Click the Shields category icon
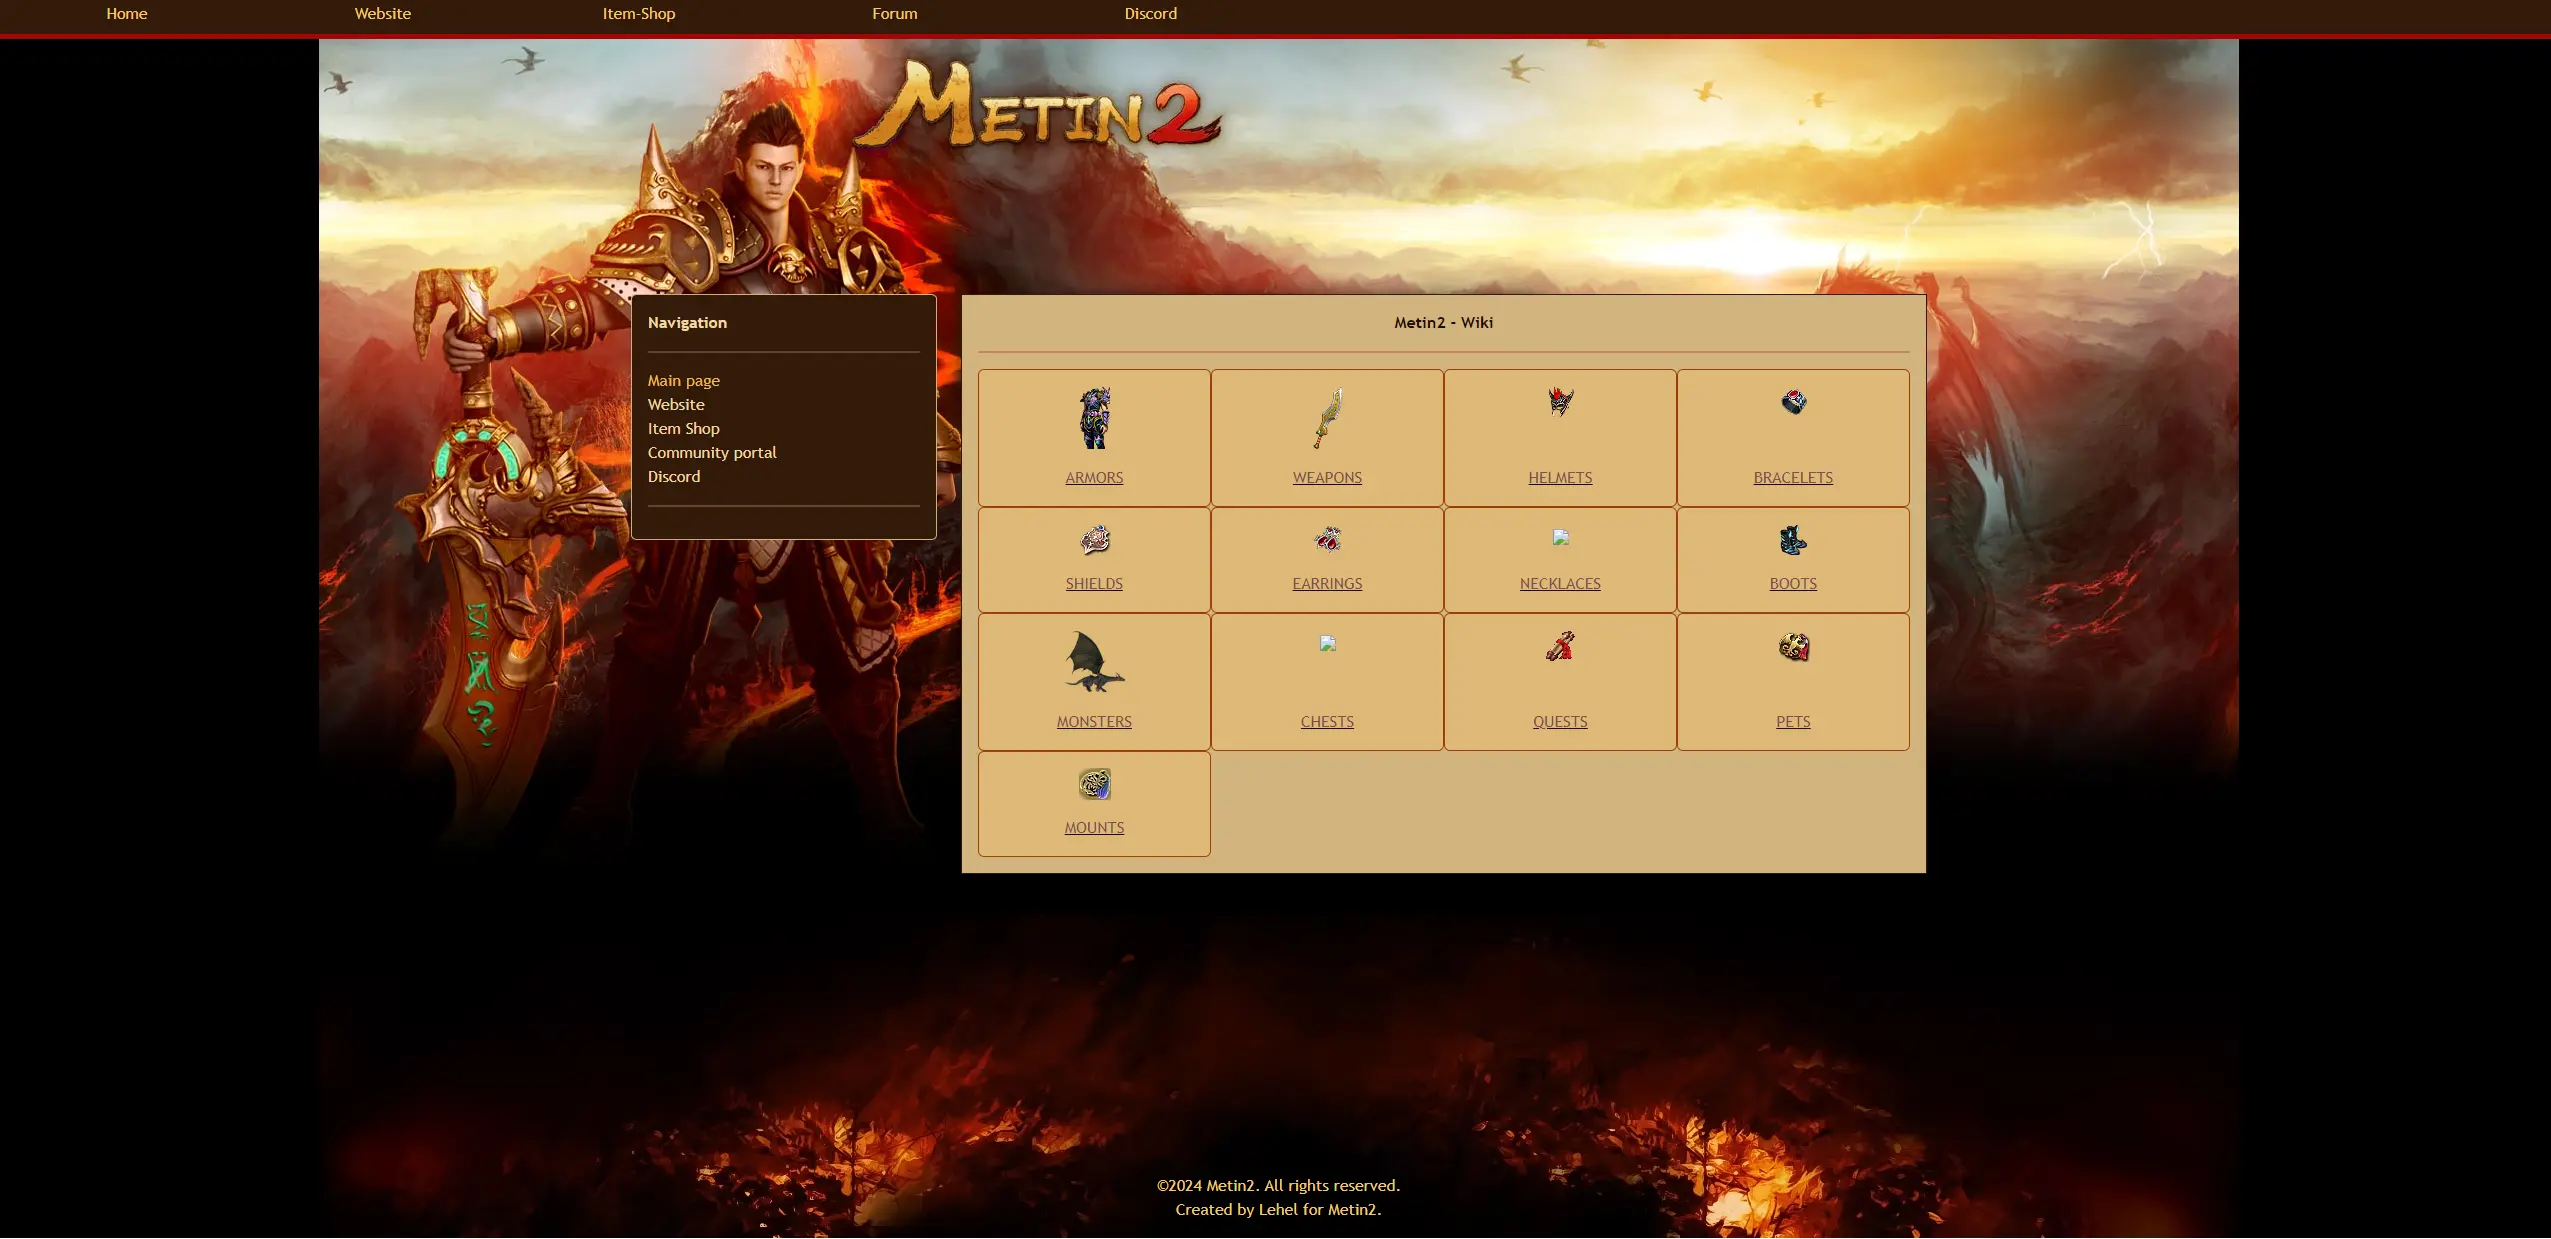The width and height of the screenshot is (2551, 1239). click(1094, 540)
